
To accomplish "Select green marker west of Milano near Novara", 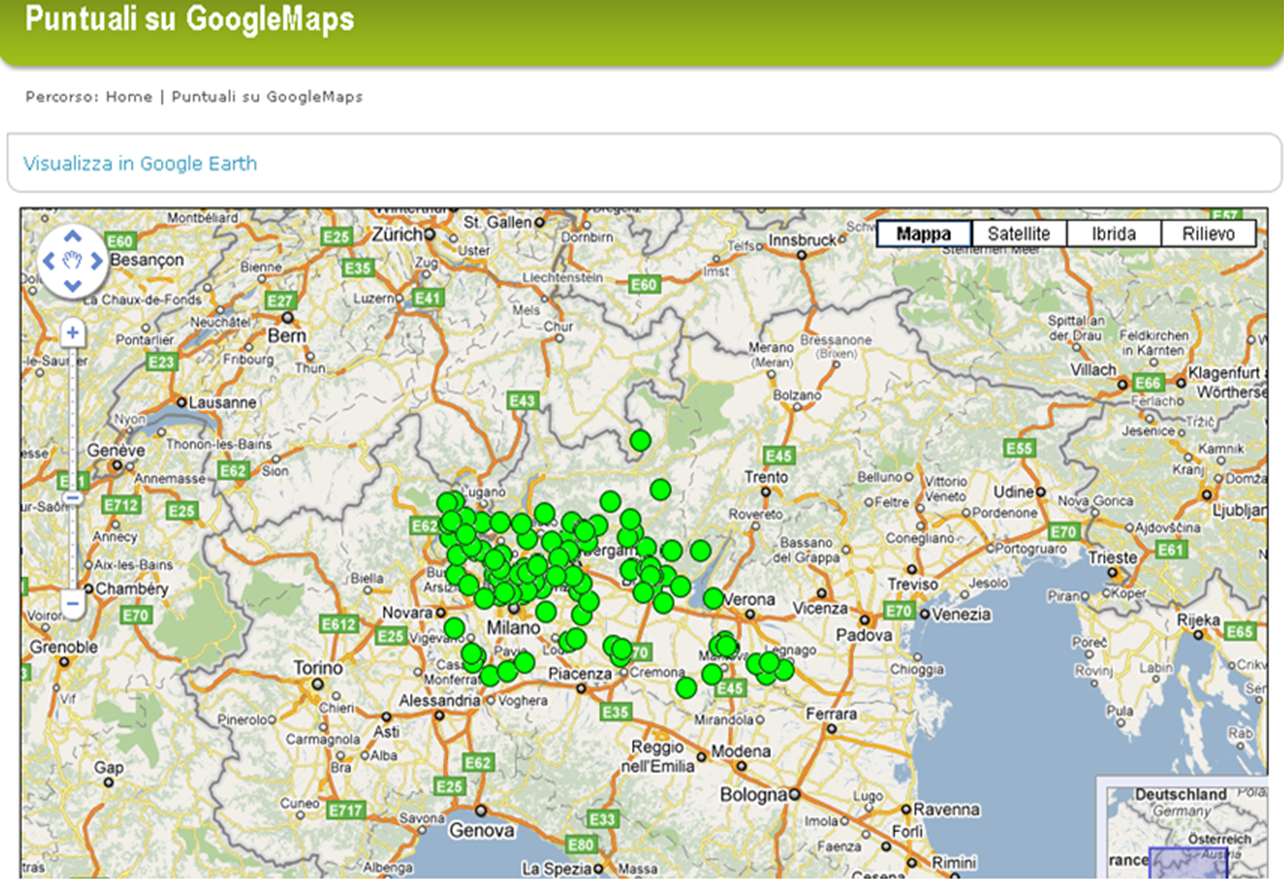I will 454,628.
